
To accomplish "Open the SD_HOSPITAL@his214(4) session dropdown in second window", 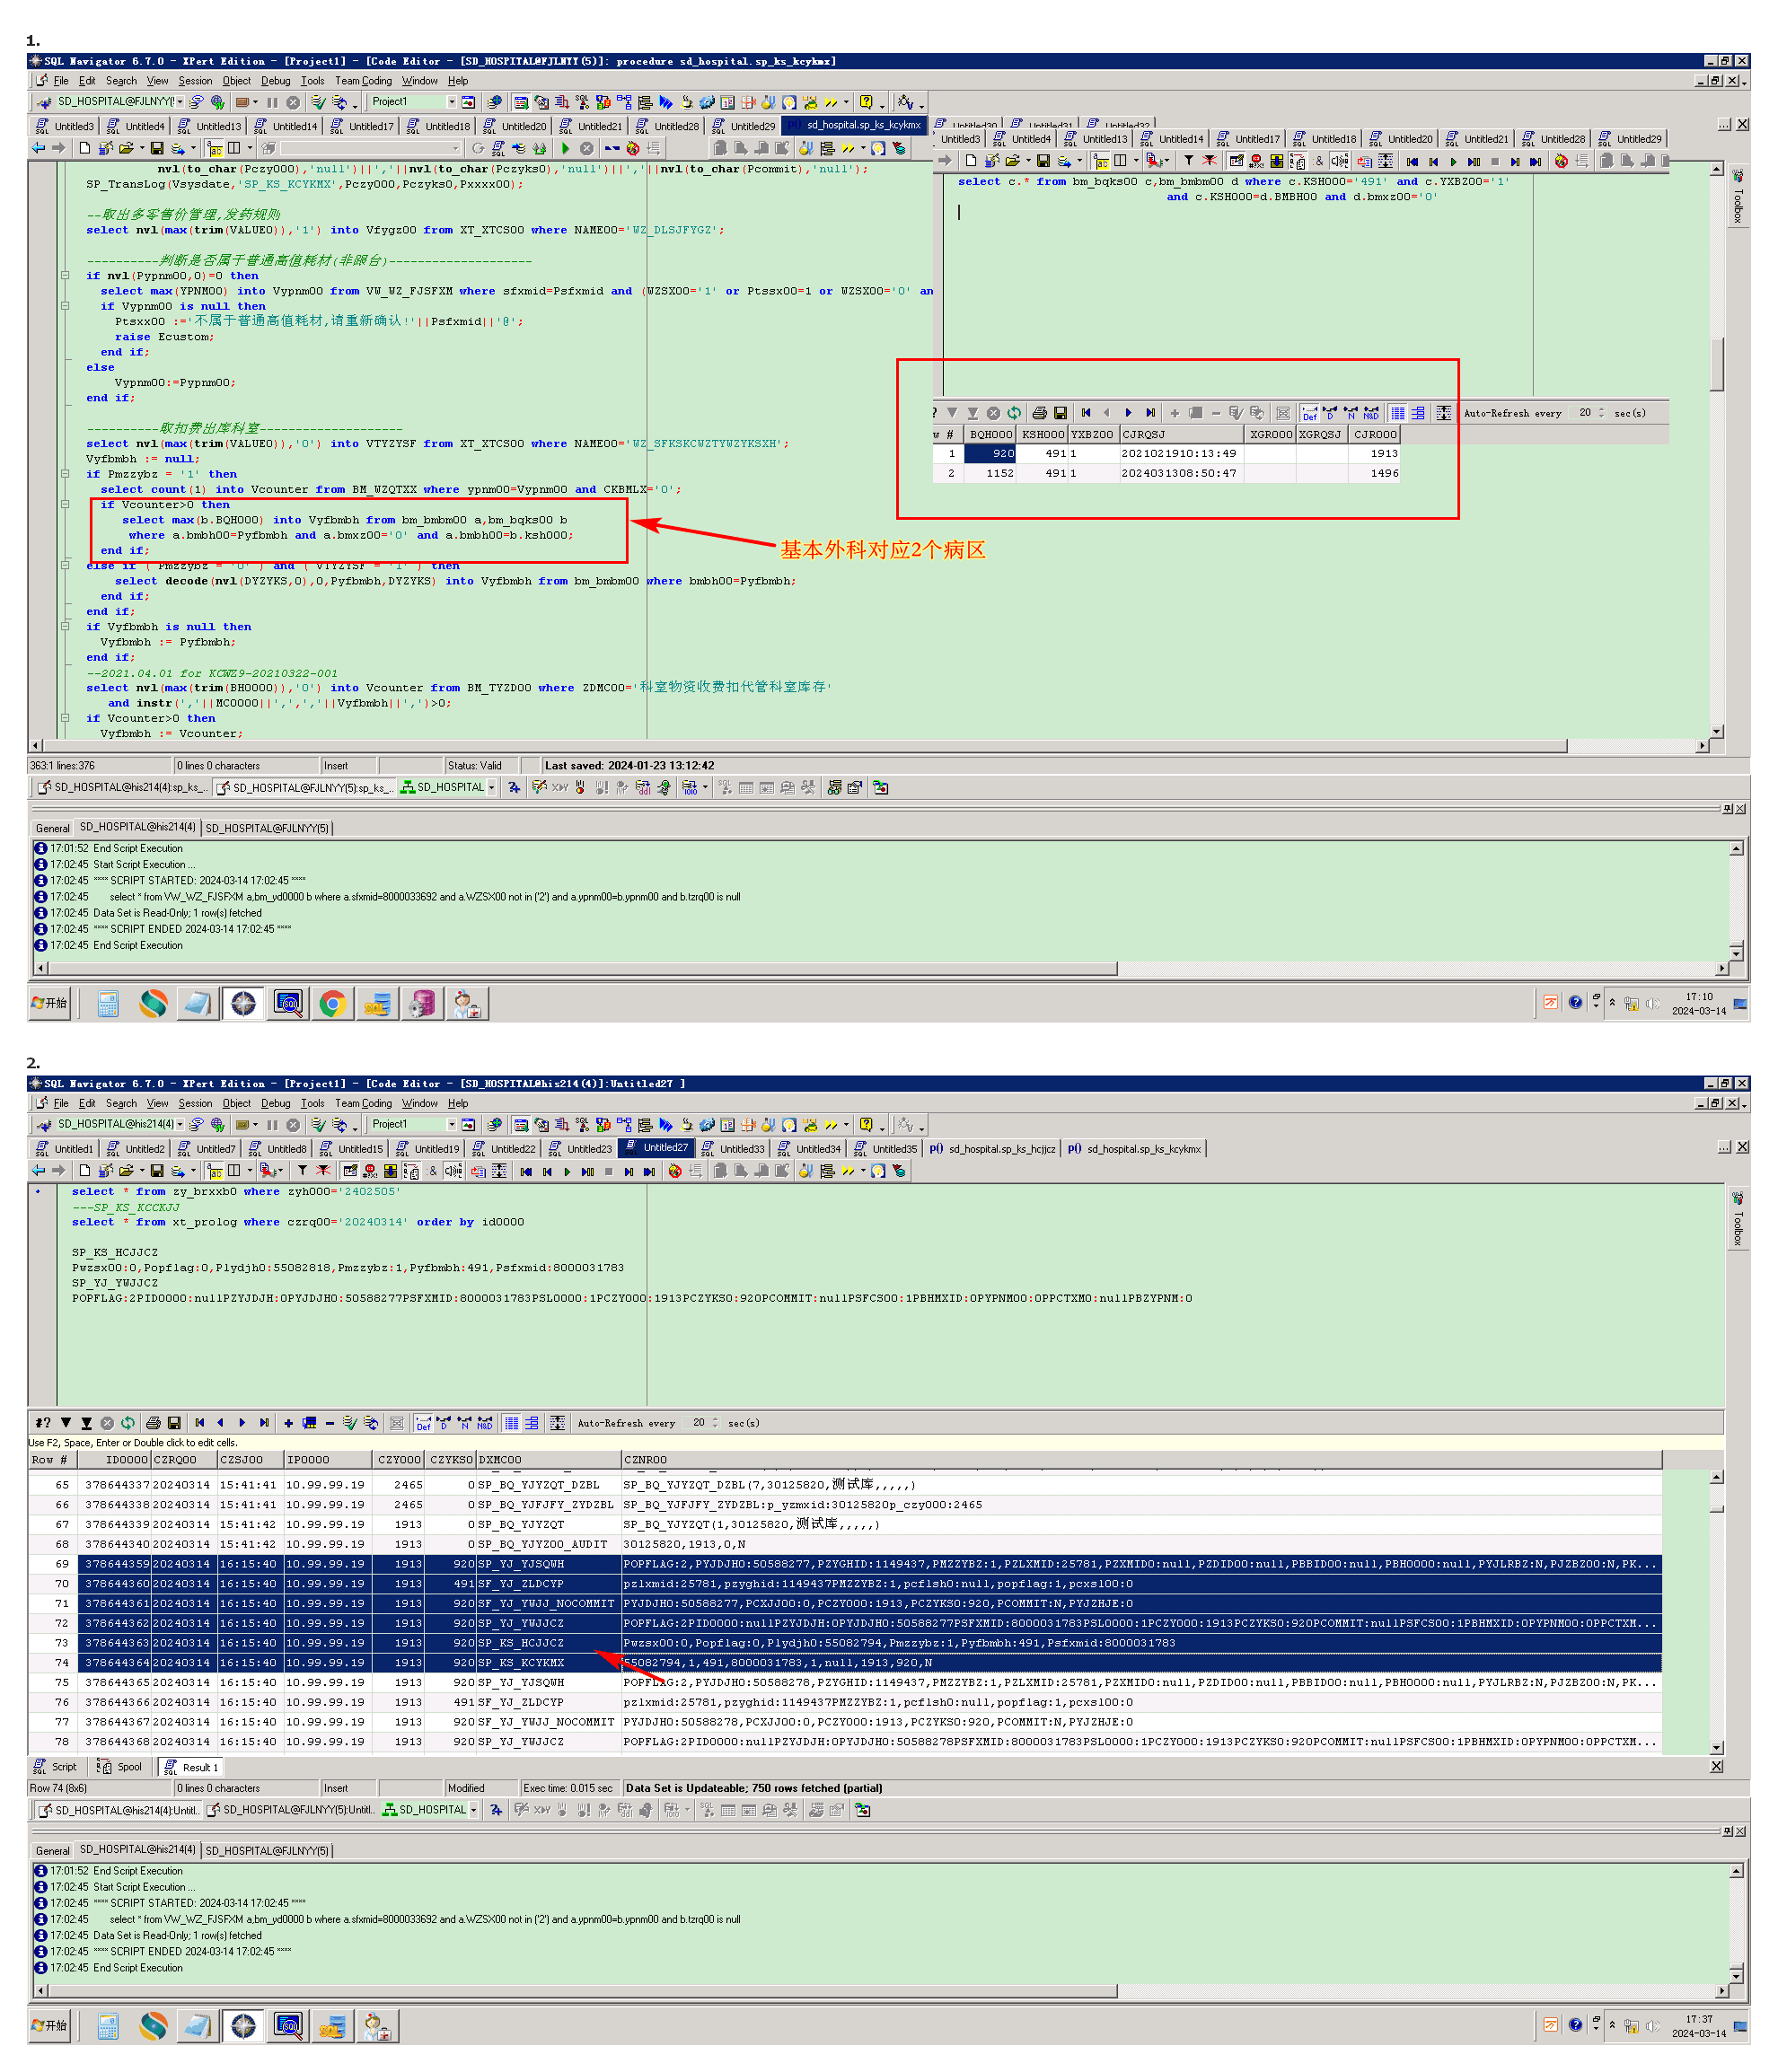I will coord(180,1124).
